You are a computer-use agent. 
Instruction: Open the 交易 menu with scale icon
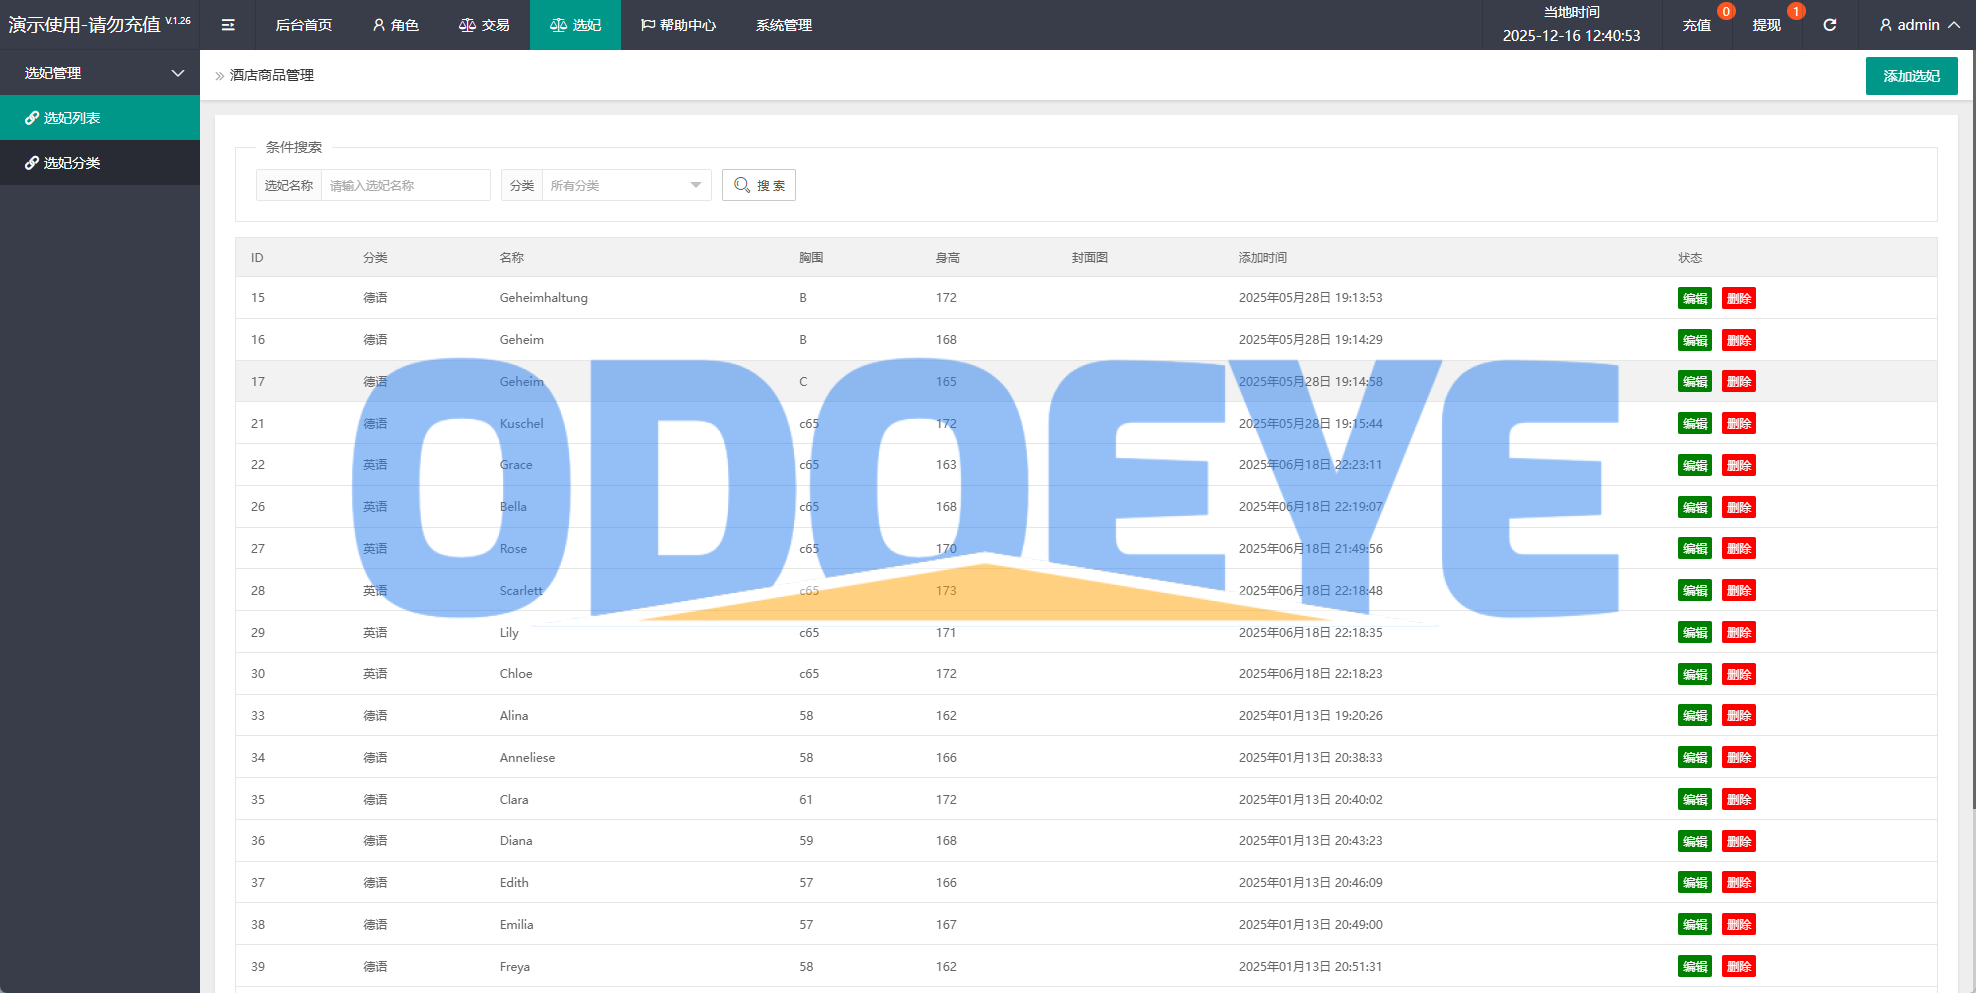(x=484, y=25)
